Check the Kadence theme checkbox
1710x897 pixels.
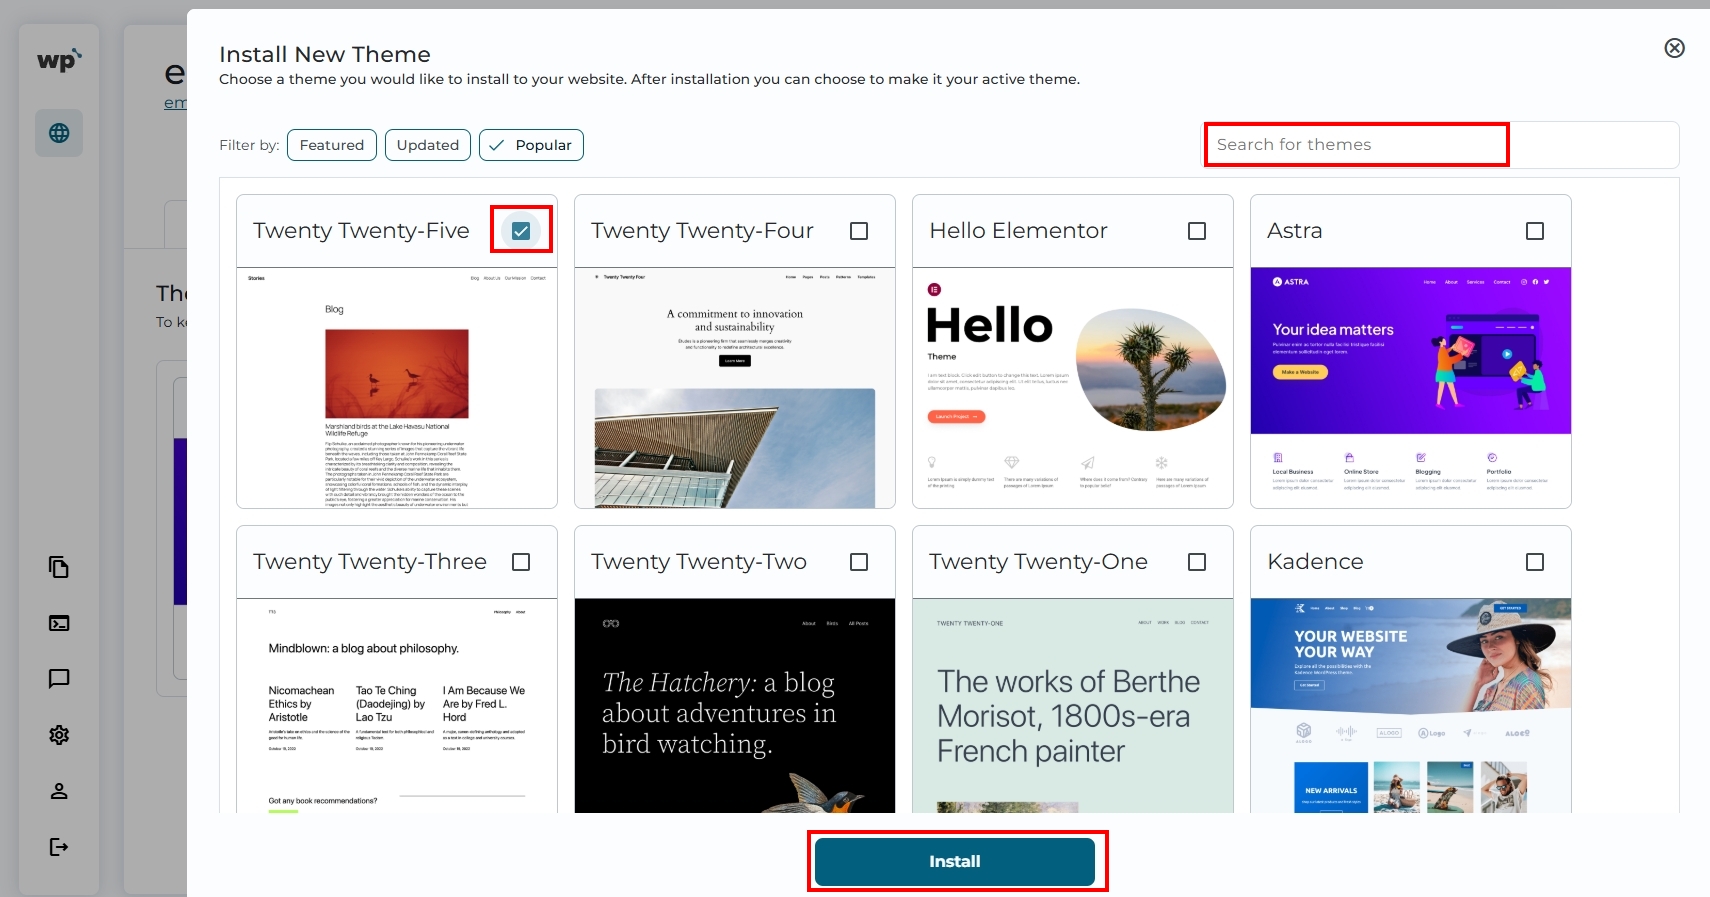point(1535,562)
